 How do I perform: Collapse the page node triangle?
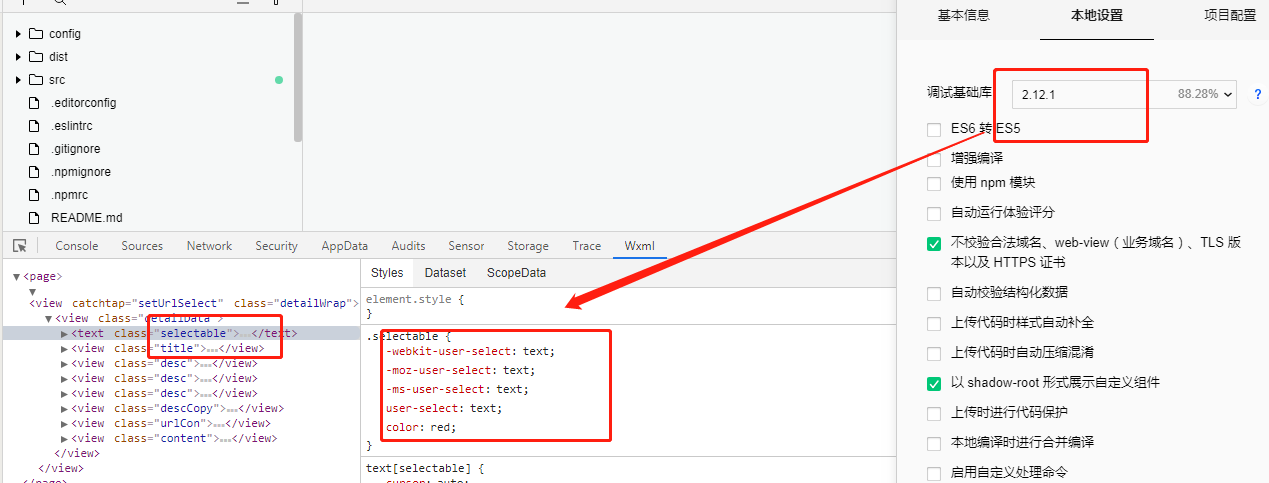coord(16,277)
